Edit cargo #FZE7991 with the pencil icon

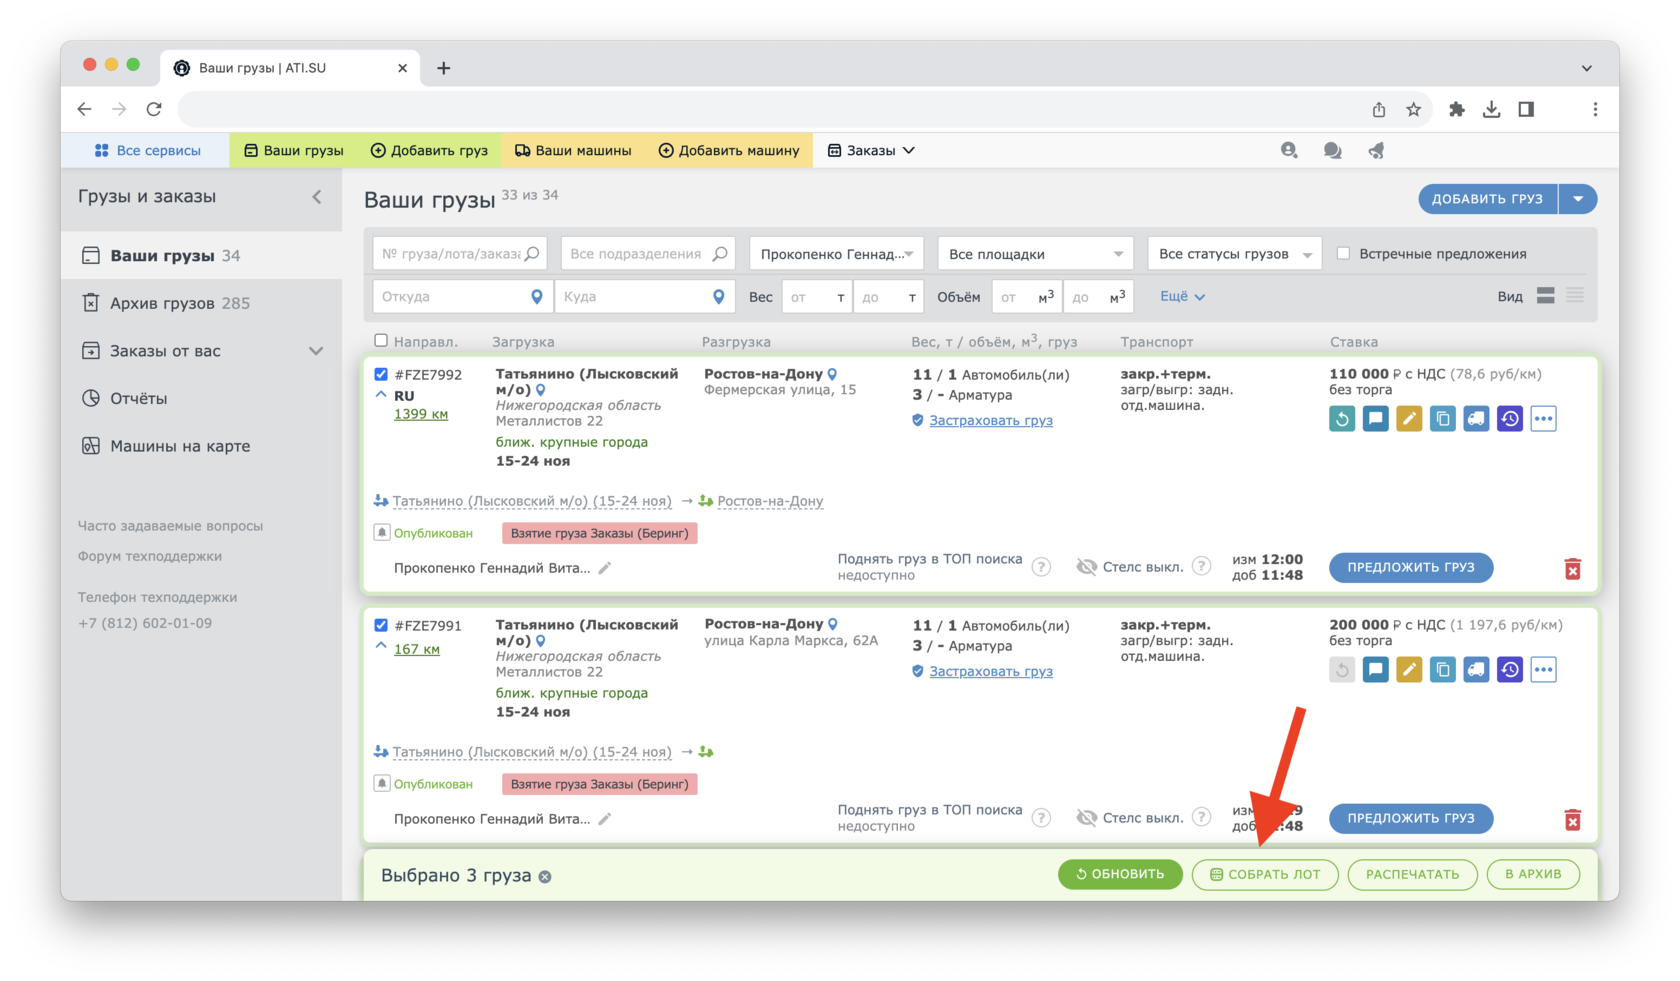[x=1409, y=670]
